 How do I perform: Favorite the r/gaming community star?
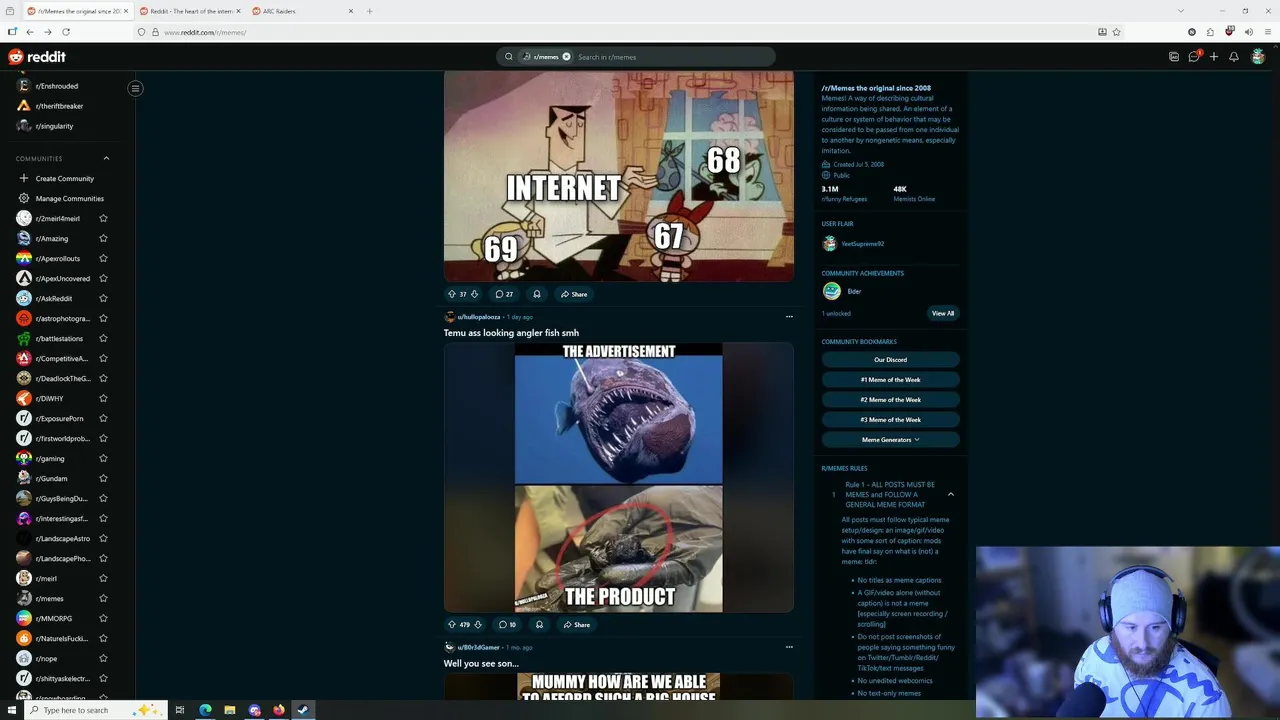point(103,459)
